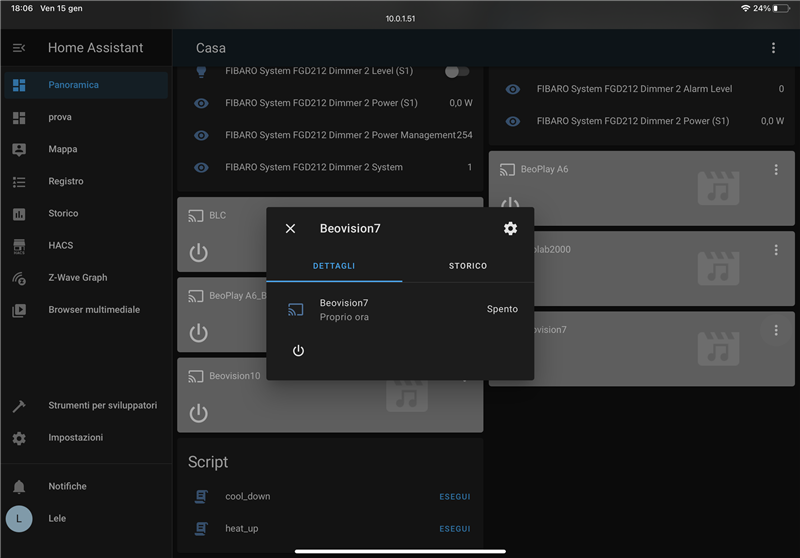Open Beovision7 dialog settings gear
The width and height of the screenshot is (800, 558).
510,229
